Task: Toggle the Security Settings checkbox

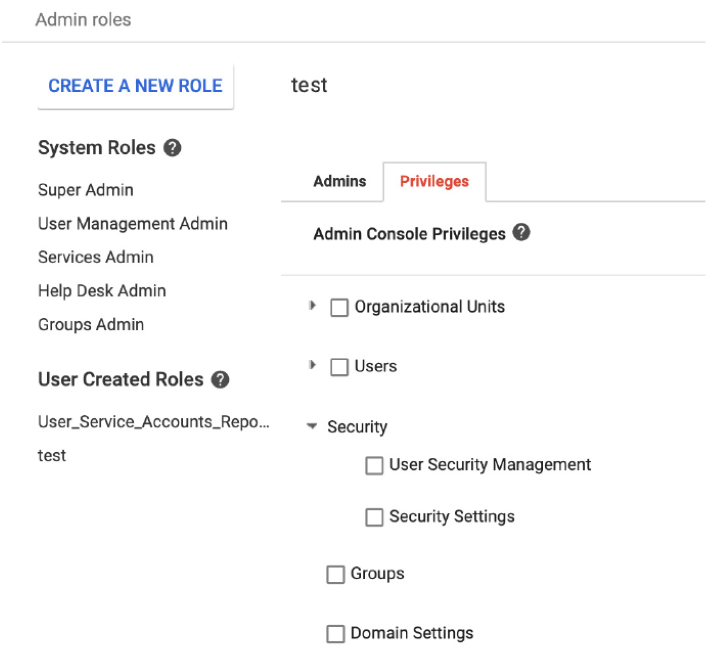Action: pyautogui.click(x=374, y=518)
